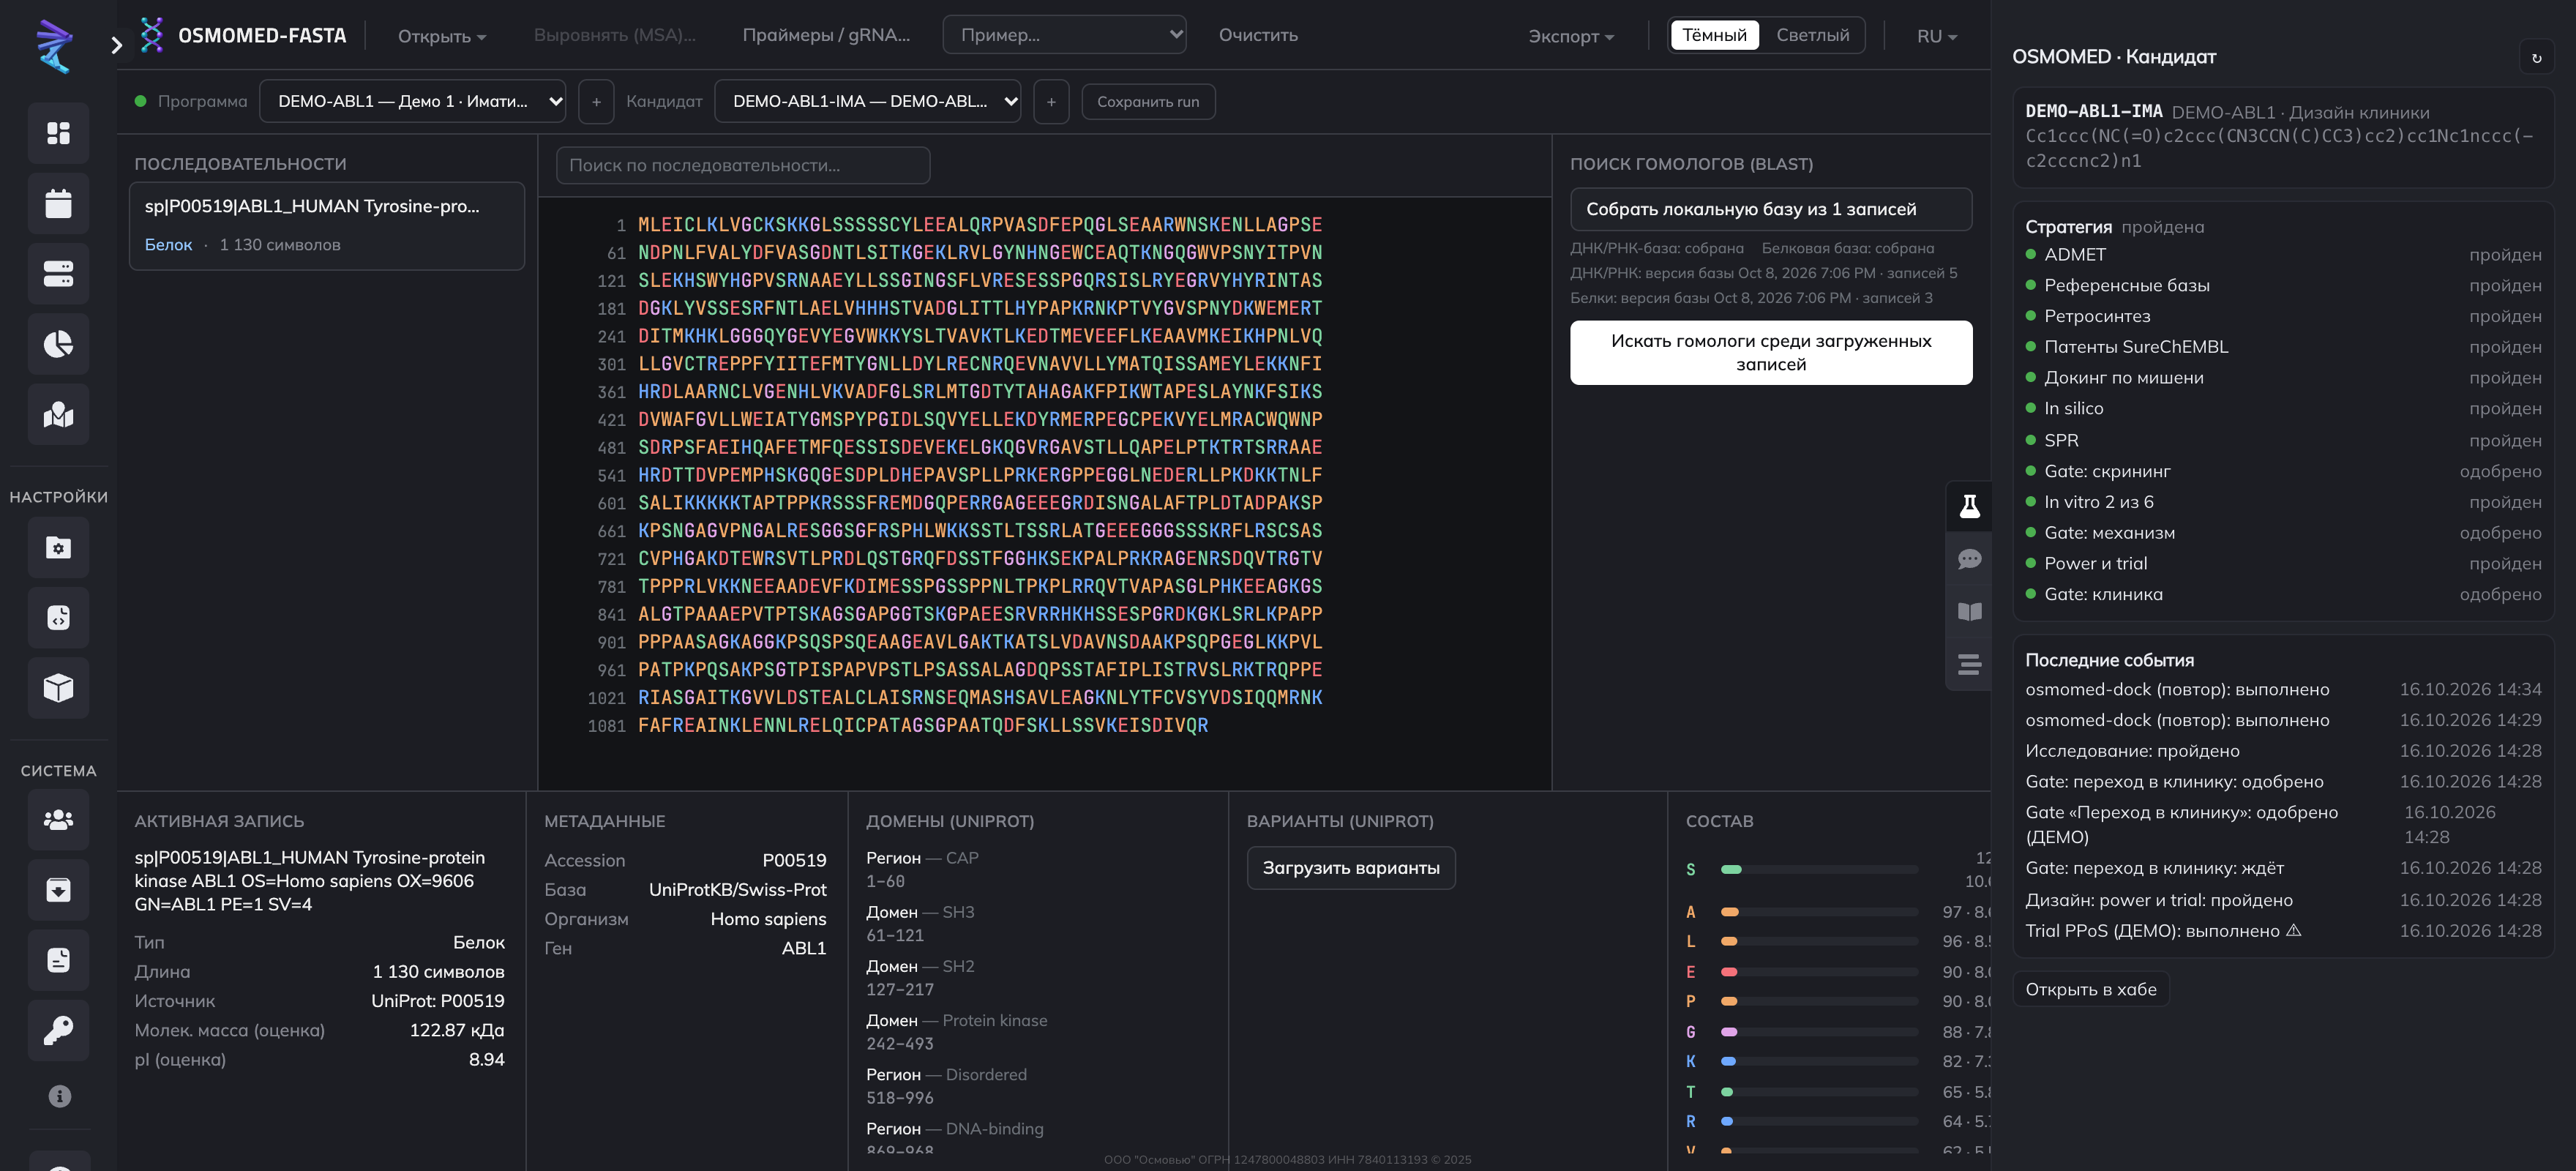Open the pie chart analytics sidebar icon
Image resolution: width=2576 pixels, height=1171 pixels.
coord(58,344)
